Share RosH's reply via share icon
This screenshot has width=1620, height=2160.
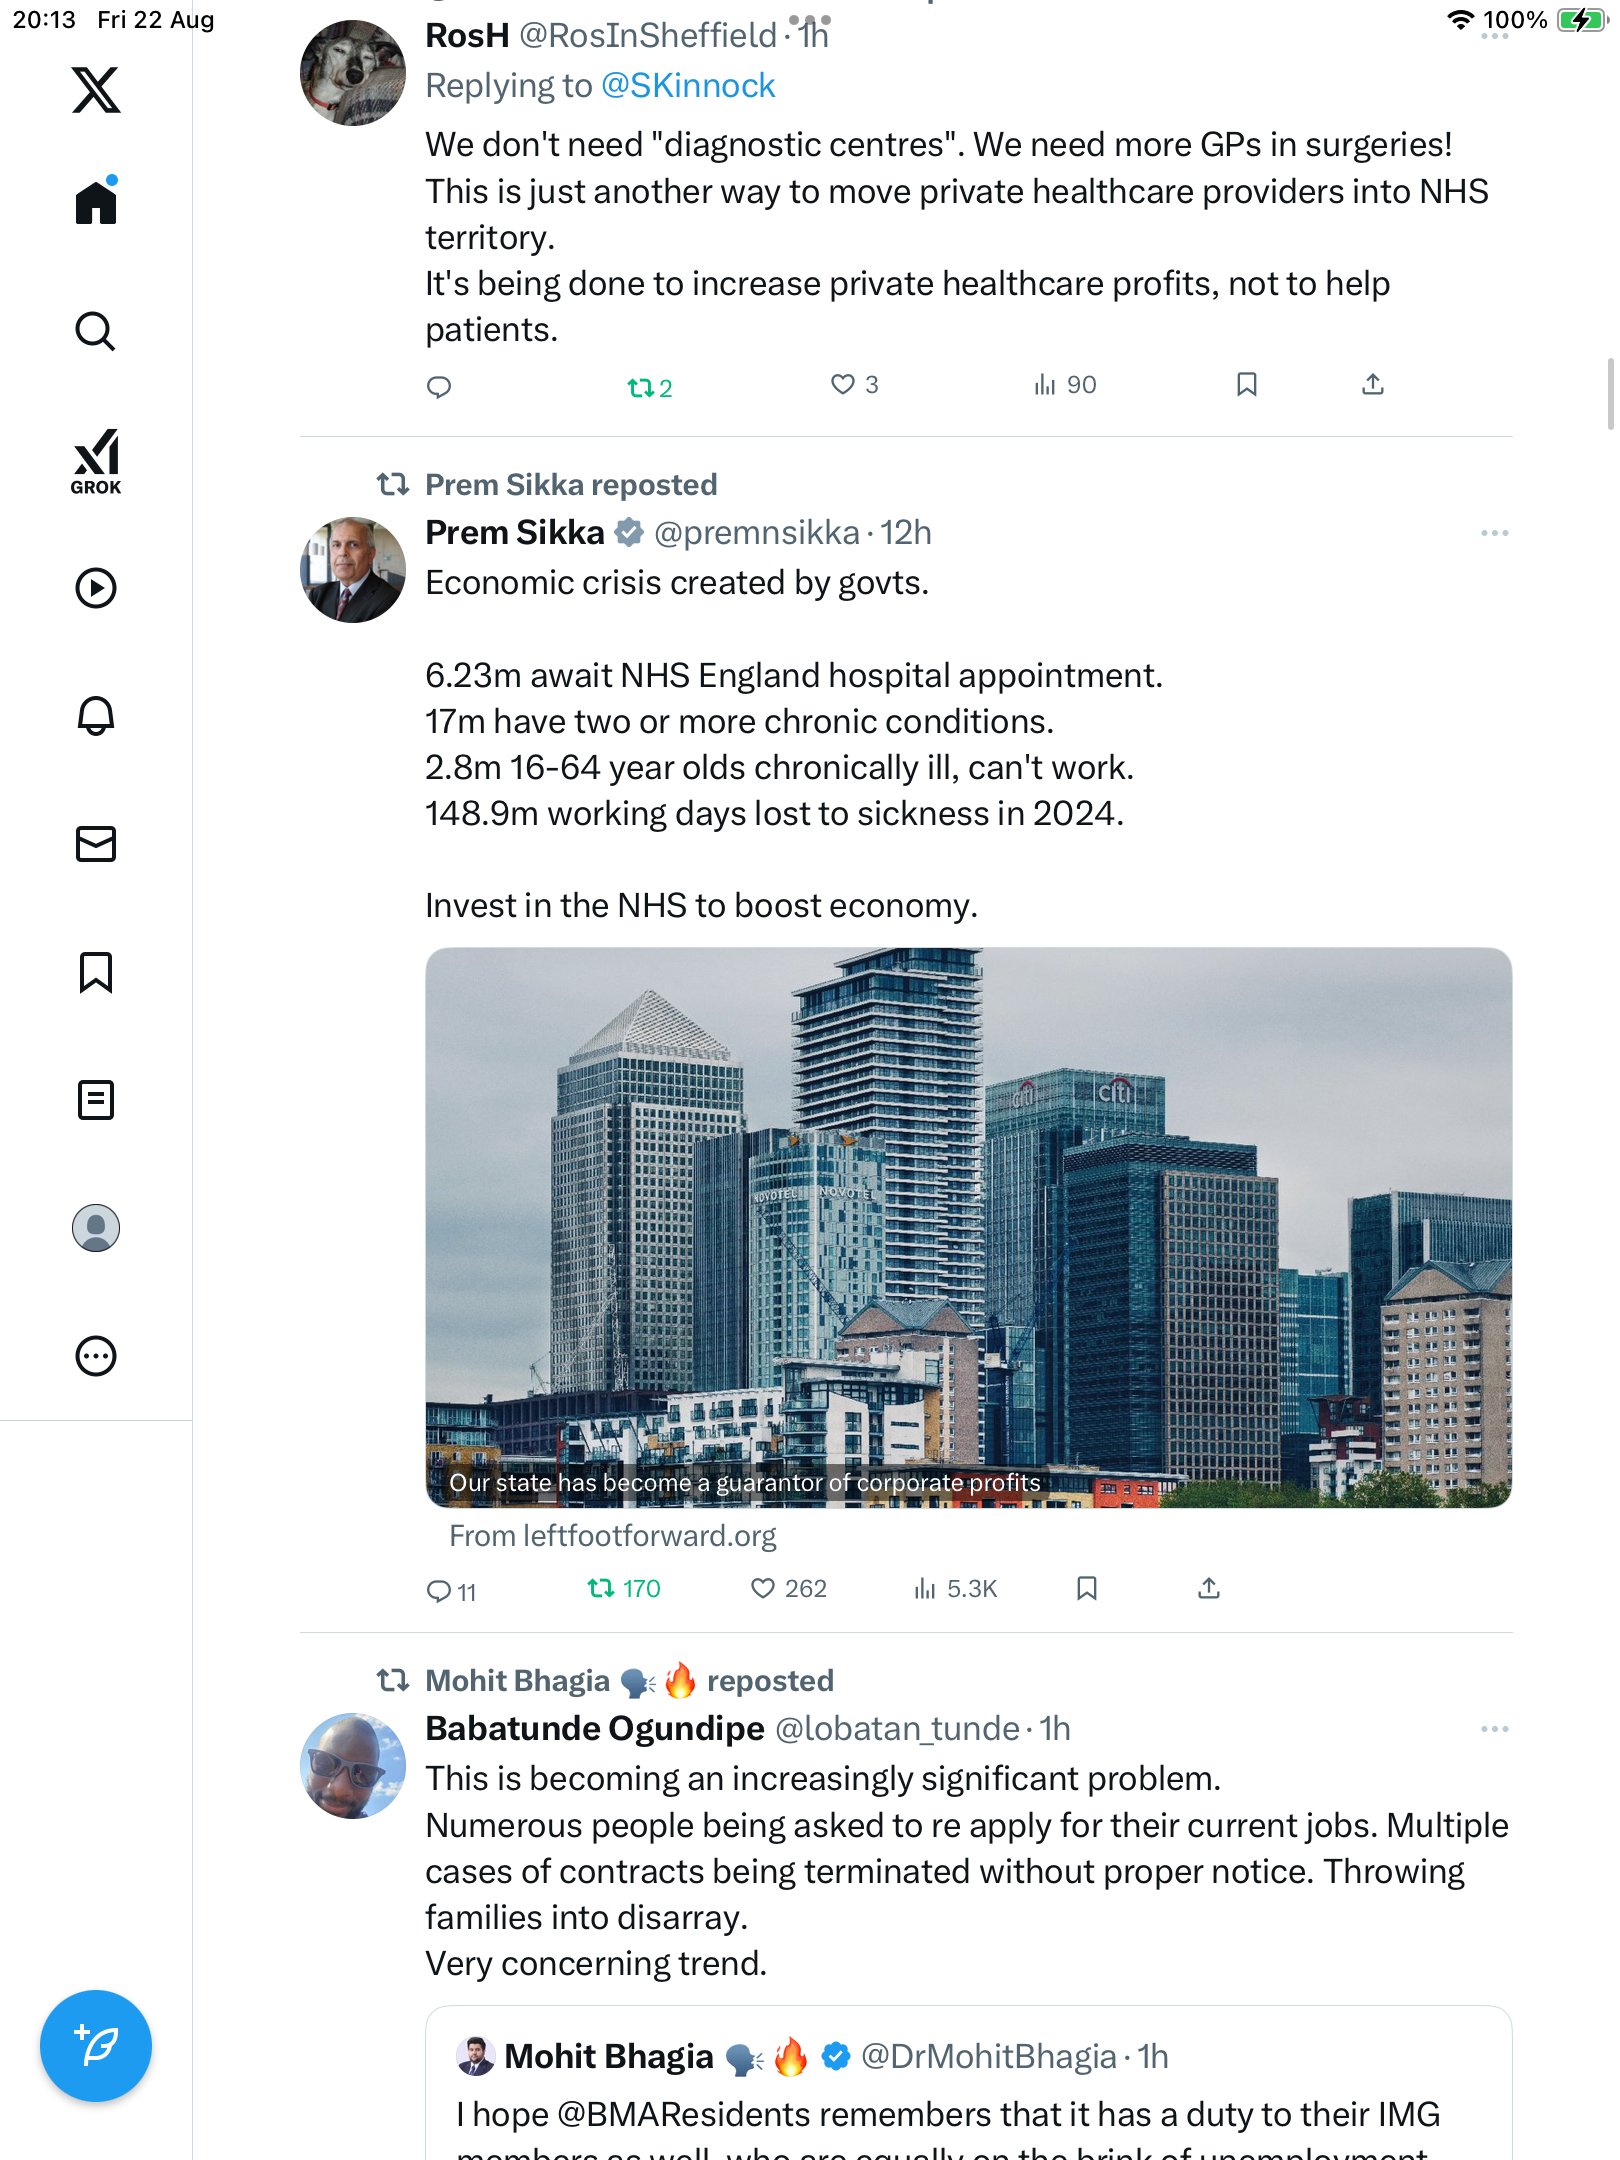point(1373,385)
